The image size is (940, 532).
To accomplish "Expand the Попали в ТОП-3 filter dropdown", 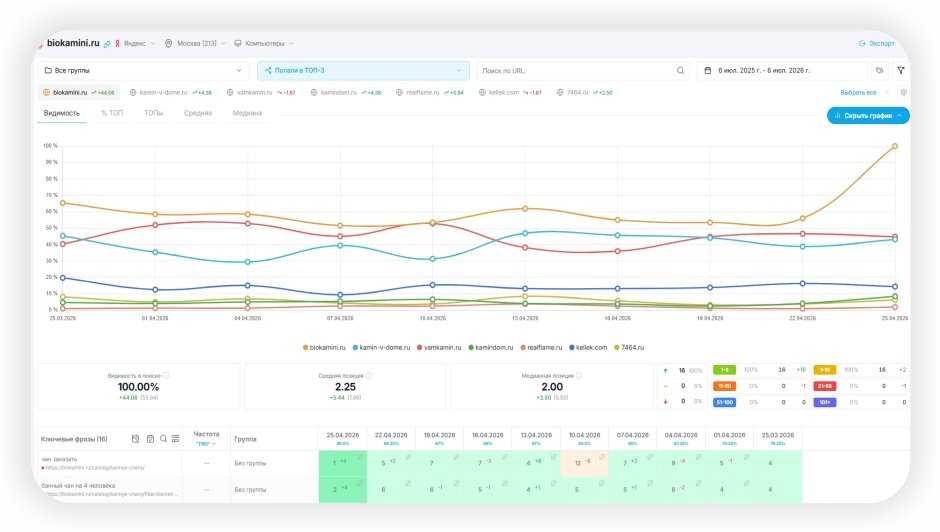I will click(x=363, y=71).
